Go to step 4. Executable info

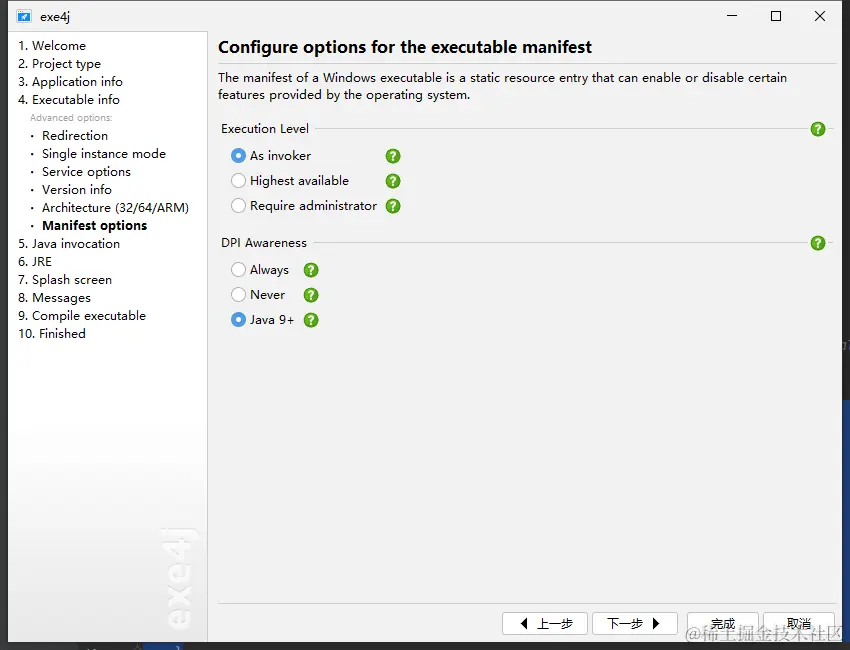click(69, 100)
